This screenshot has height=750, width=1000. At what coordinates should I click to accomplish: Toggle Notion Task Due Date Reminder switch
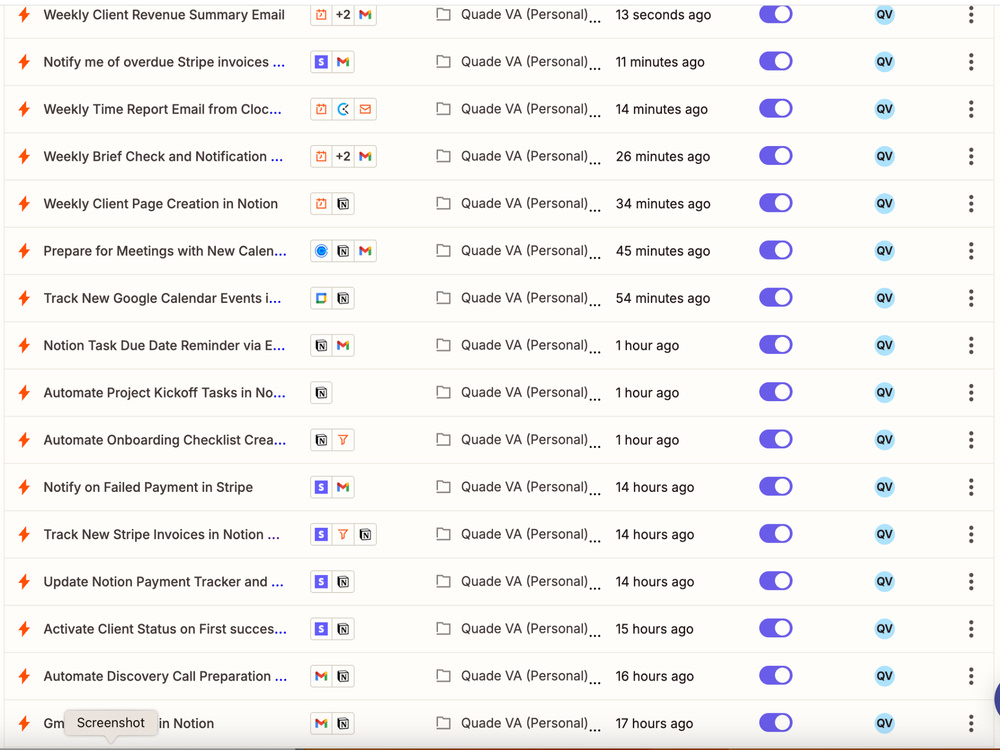(x=776, y=344)
